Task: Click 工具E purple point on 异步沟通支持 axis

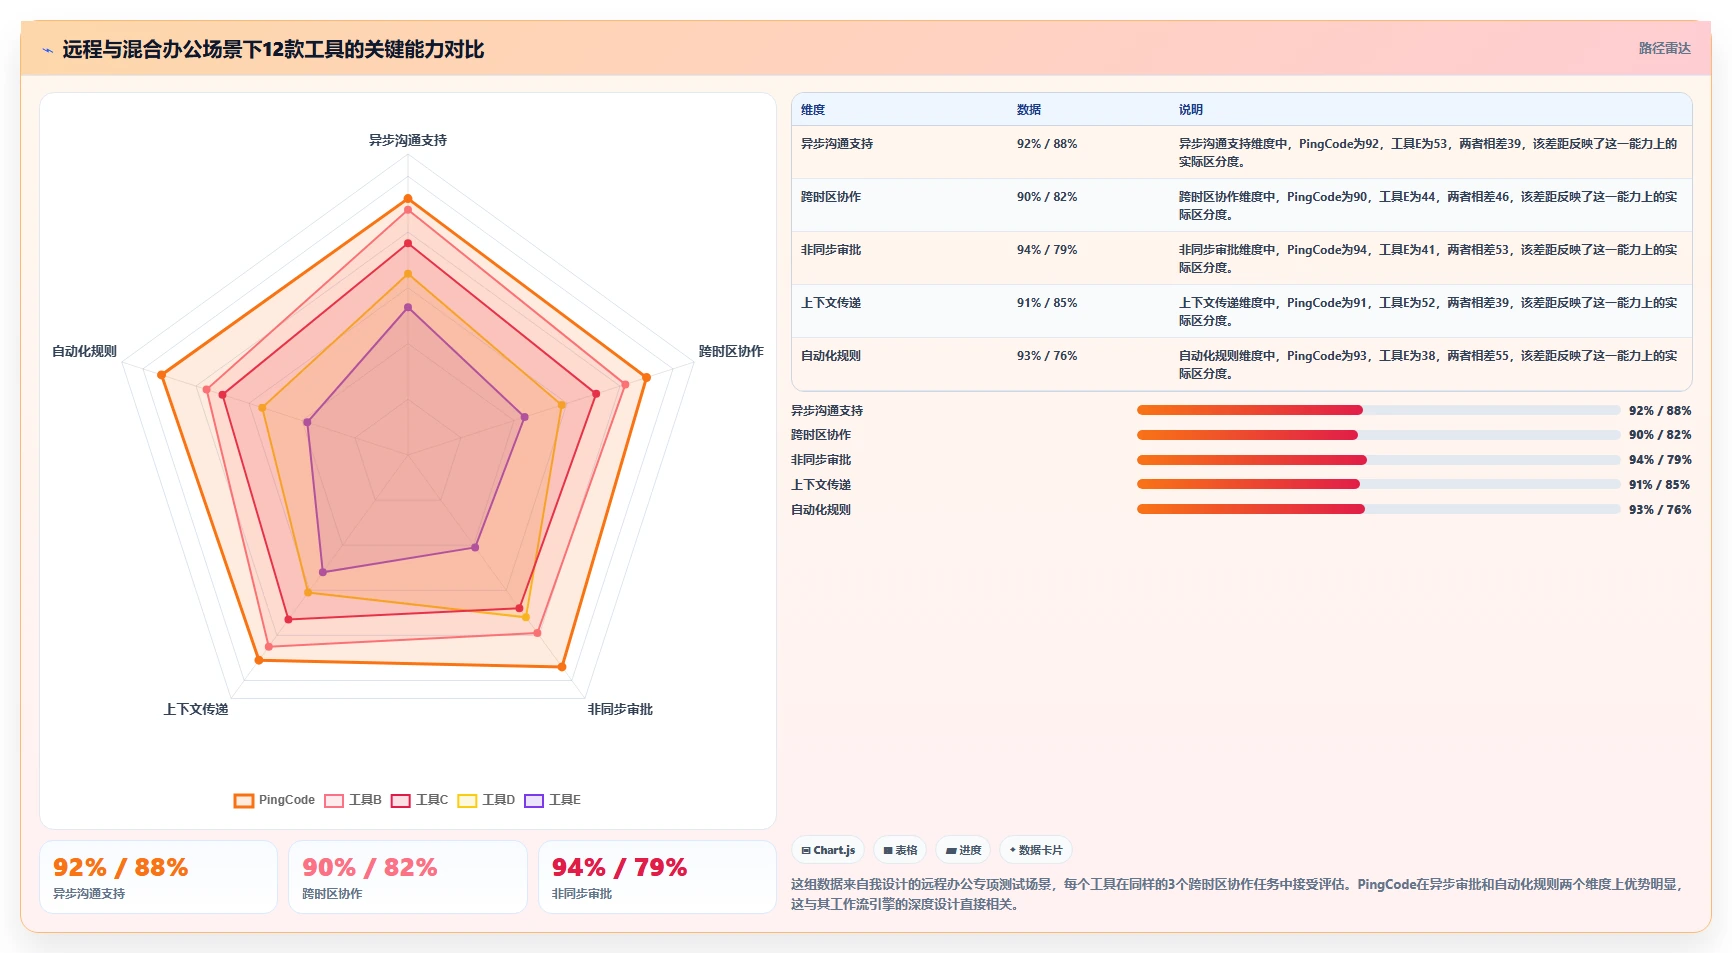Action: [x=408, y=308]
